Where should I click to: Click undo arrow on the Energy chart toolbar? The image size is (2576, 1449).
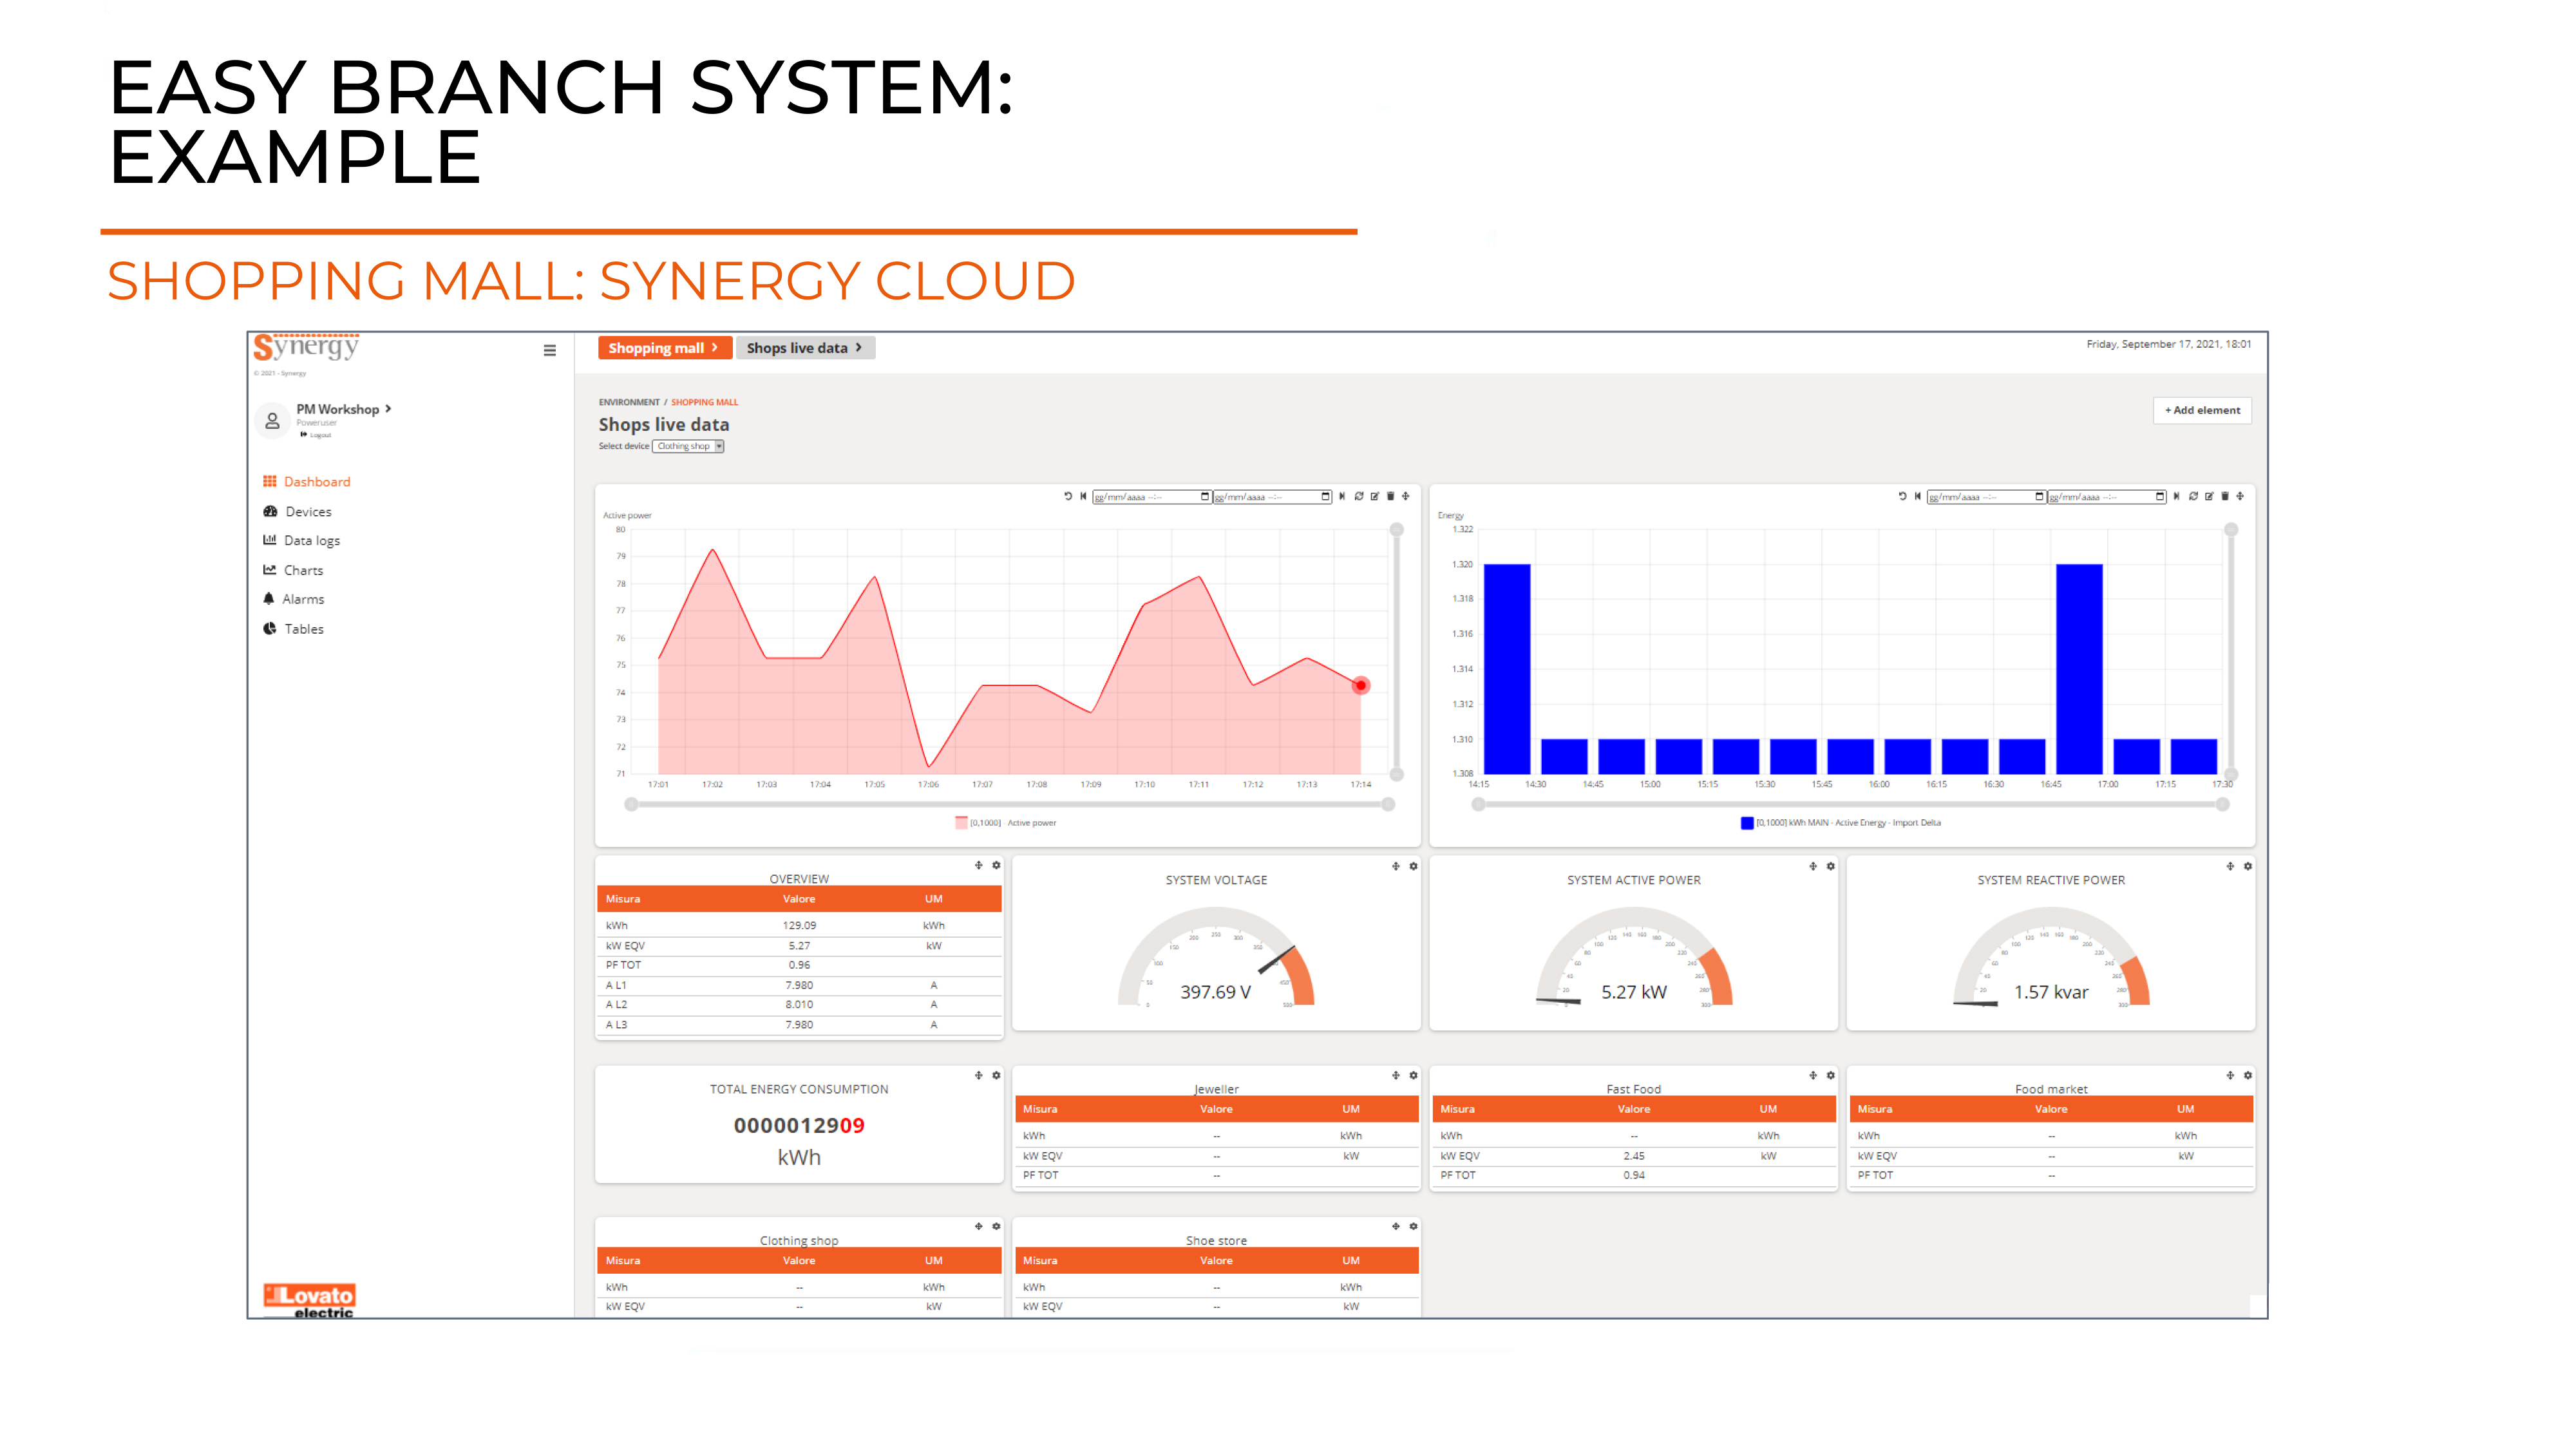(x=1902, y=496)
